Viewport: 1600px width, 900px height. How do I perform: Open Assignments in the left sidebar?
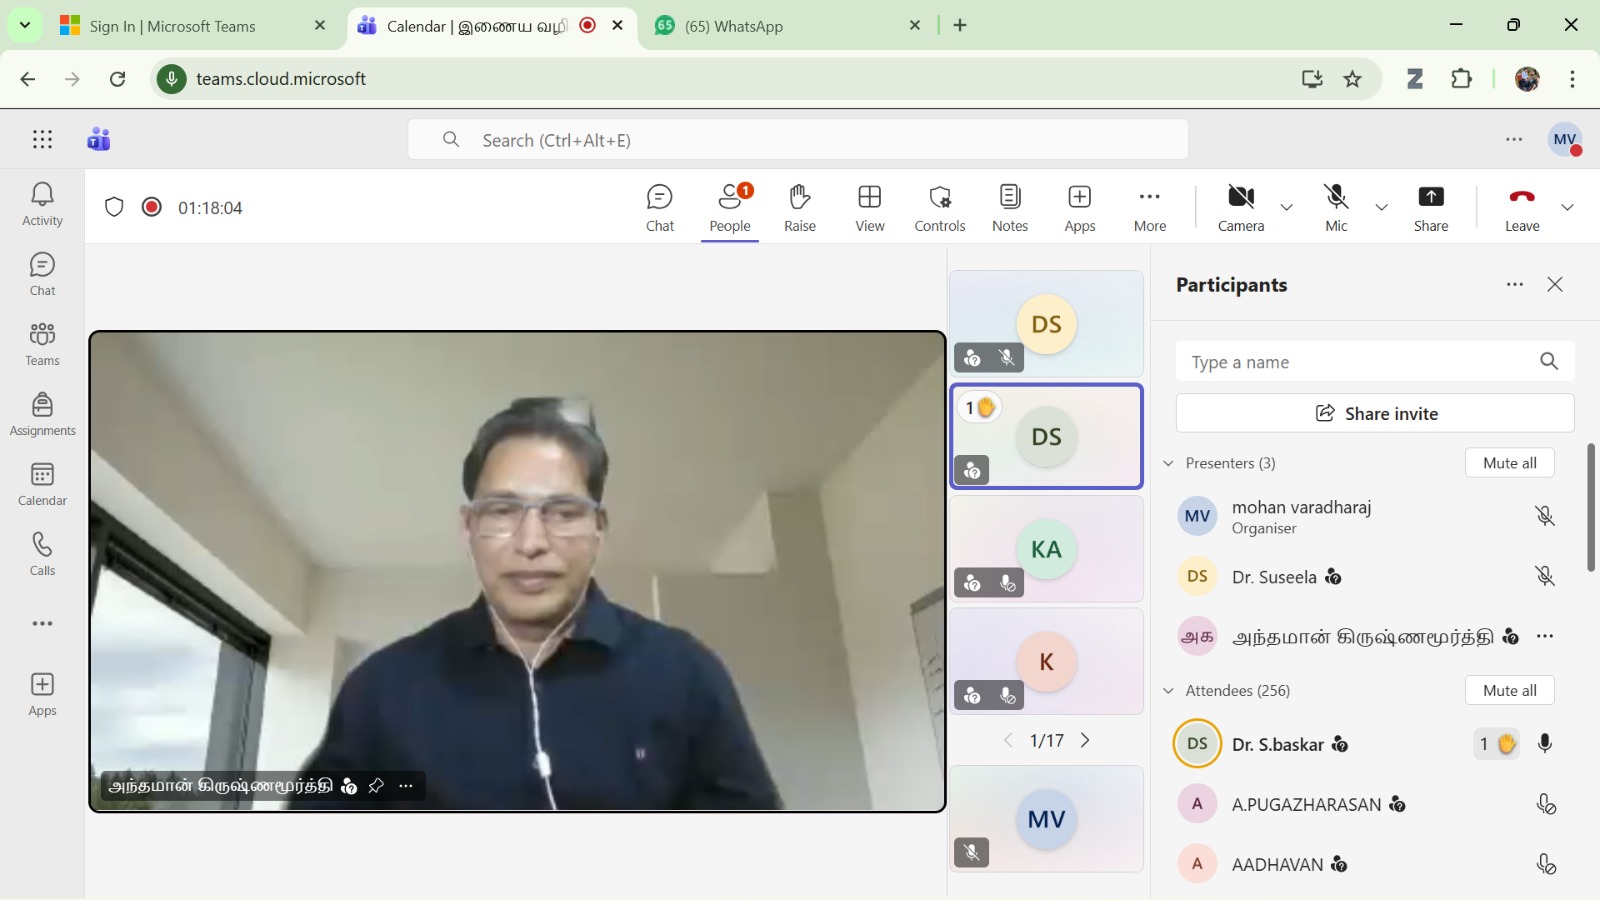(x=42, y=414)
